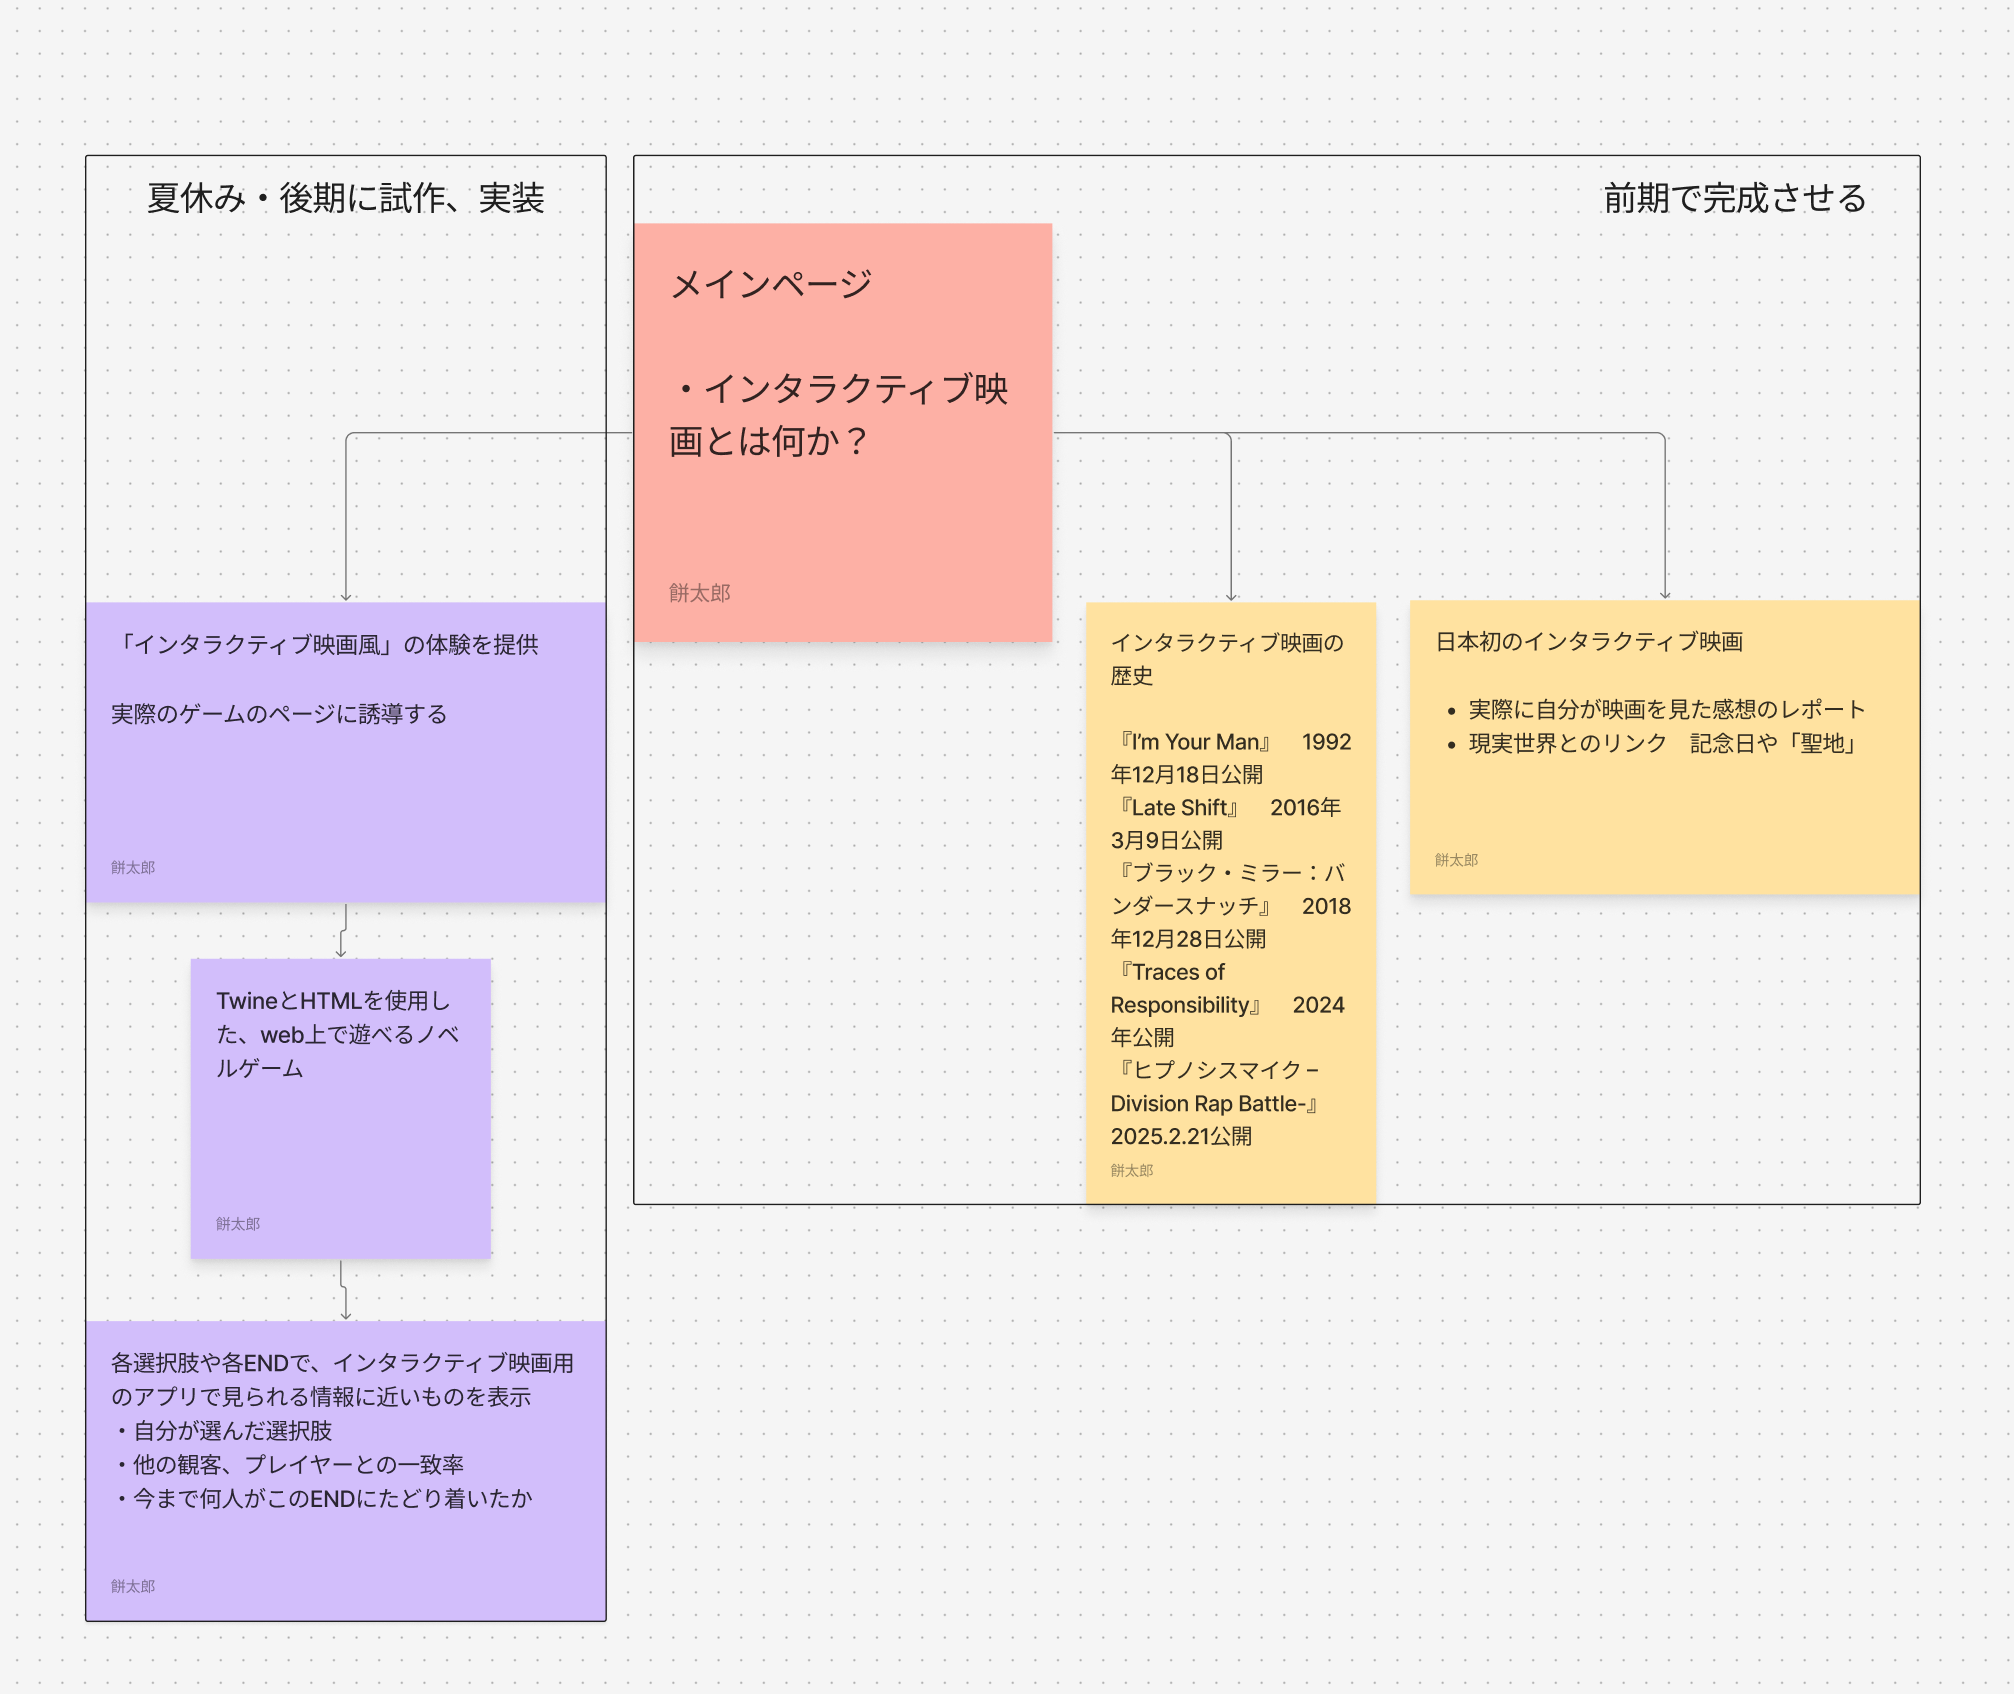
Task: Click the 実際に自分が映画を見た感想のレポート bullet
Action: [x=1666, y=710]
